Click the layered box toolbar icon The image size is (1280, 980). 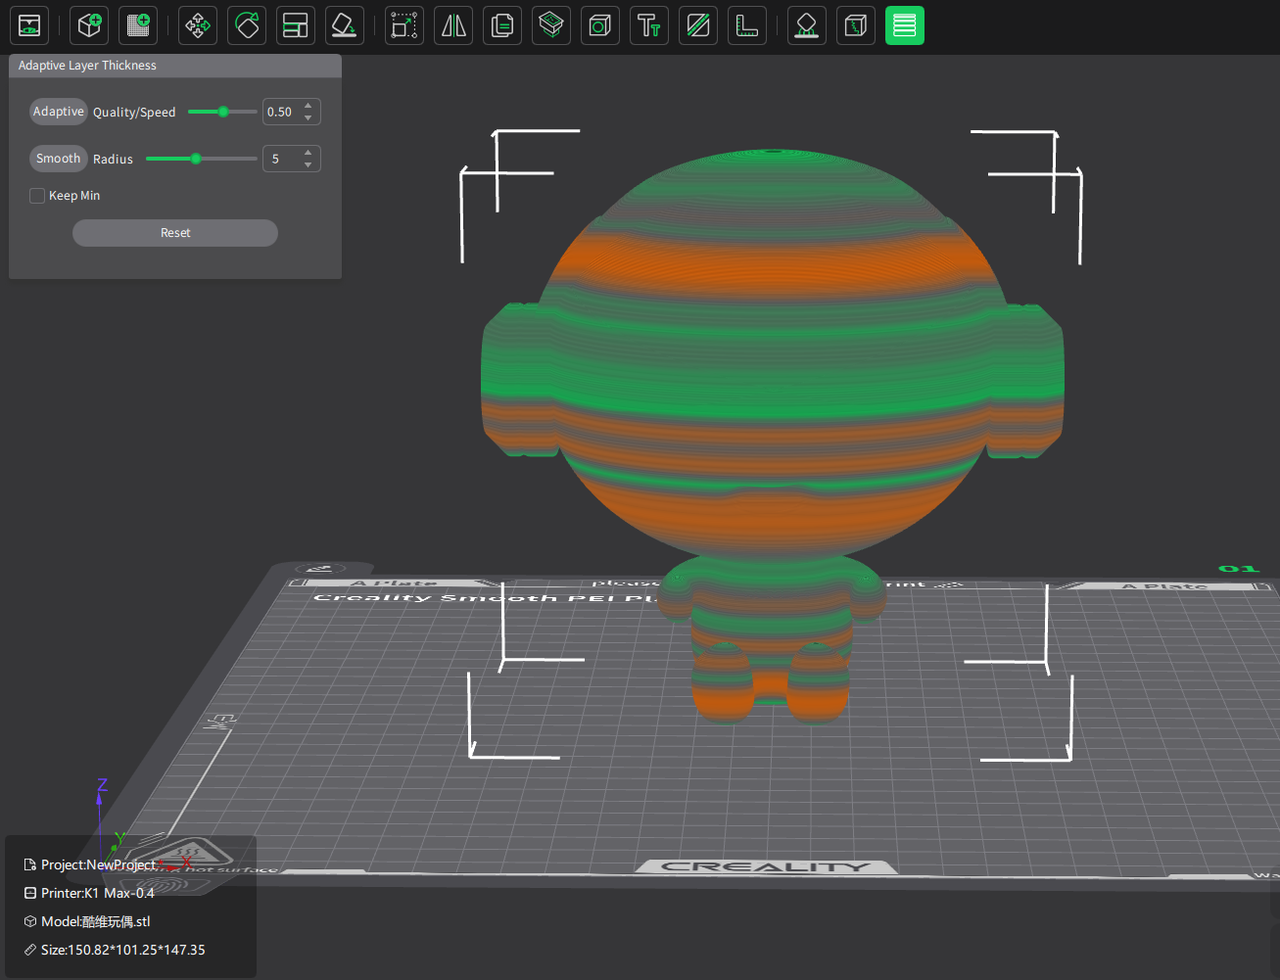point(551,25)
